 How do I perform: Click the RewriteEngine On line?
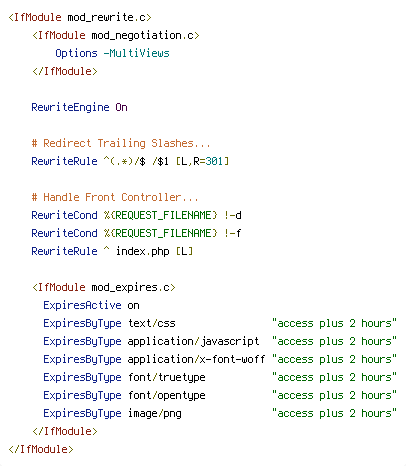pyautogui.click(x=79, y=107)
